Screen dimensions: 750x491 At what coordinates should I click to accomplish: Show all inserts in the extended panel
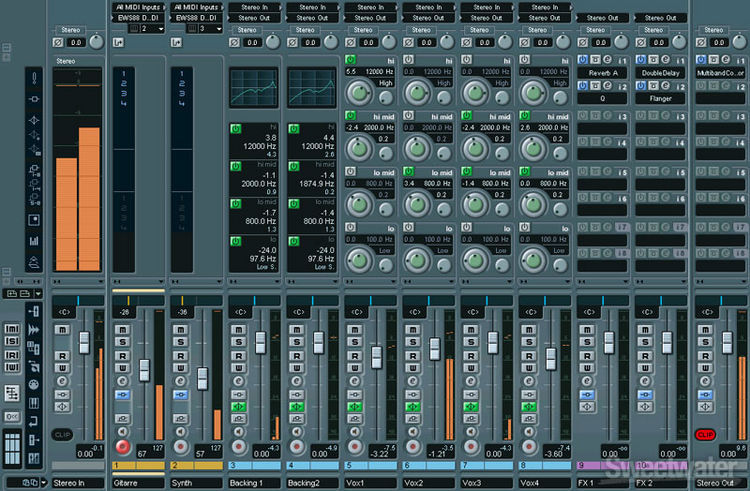(x=34, y=99)
